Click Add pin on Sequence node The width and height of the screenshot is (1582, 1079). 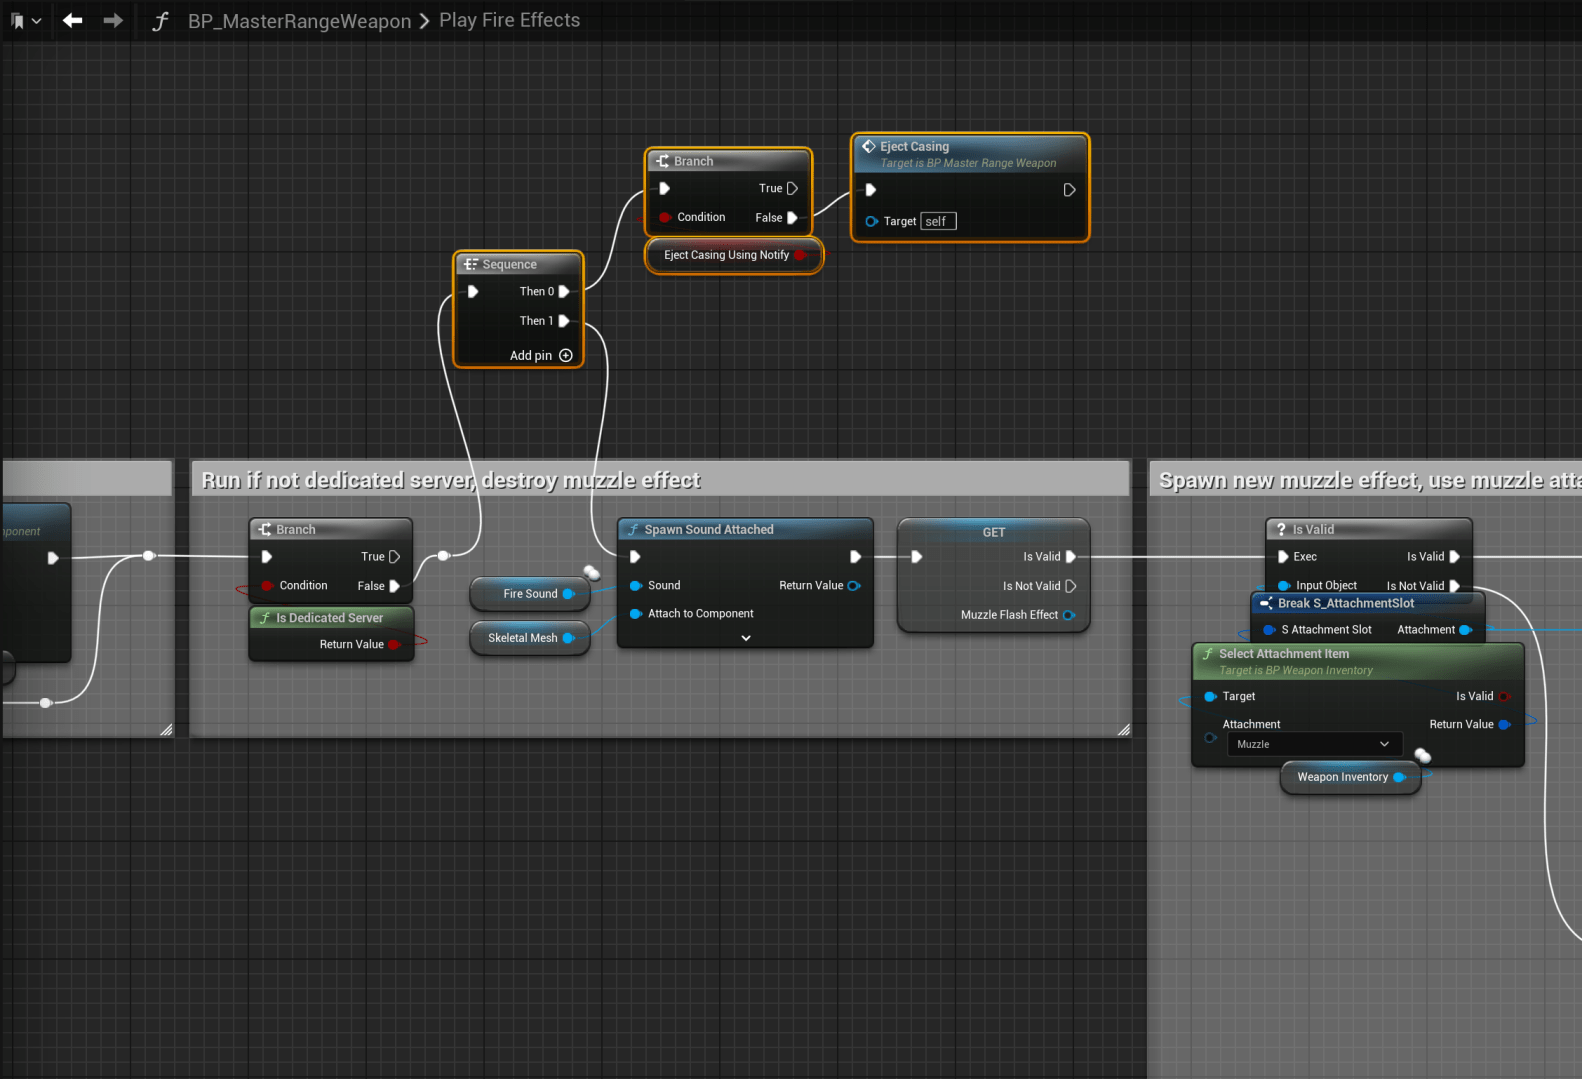pyautogui.click(x=565, y=355)
